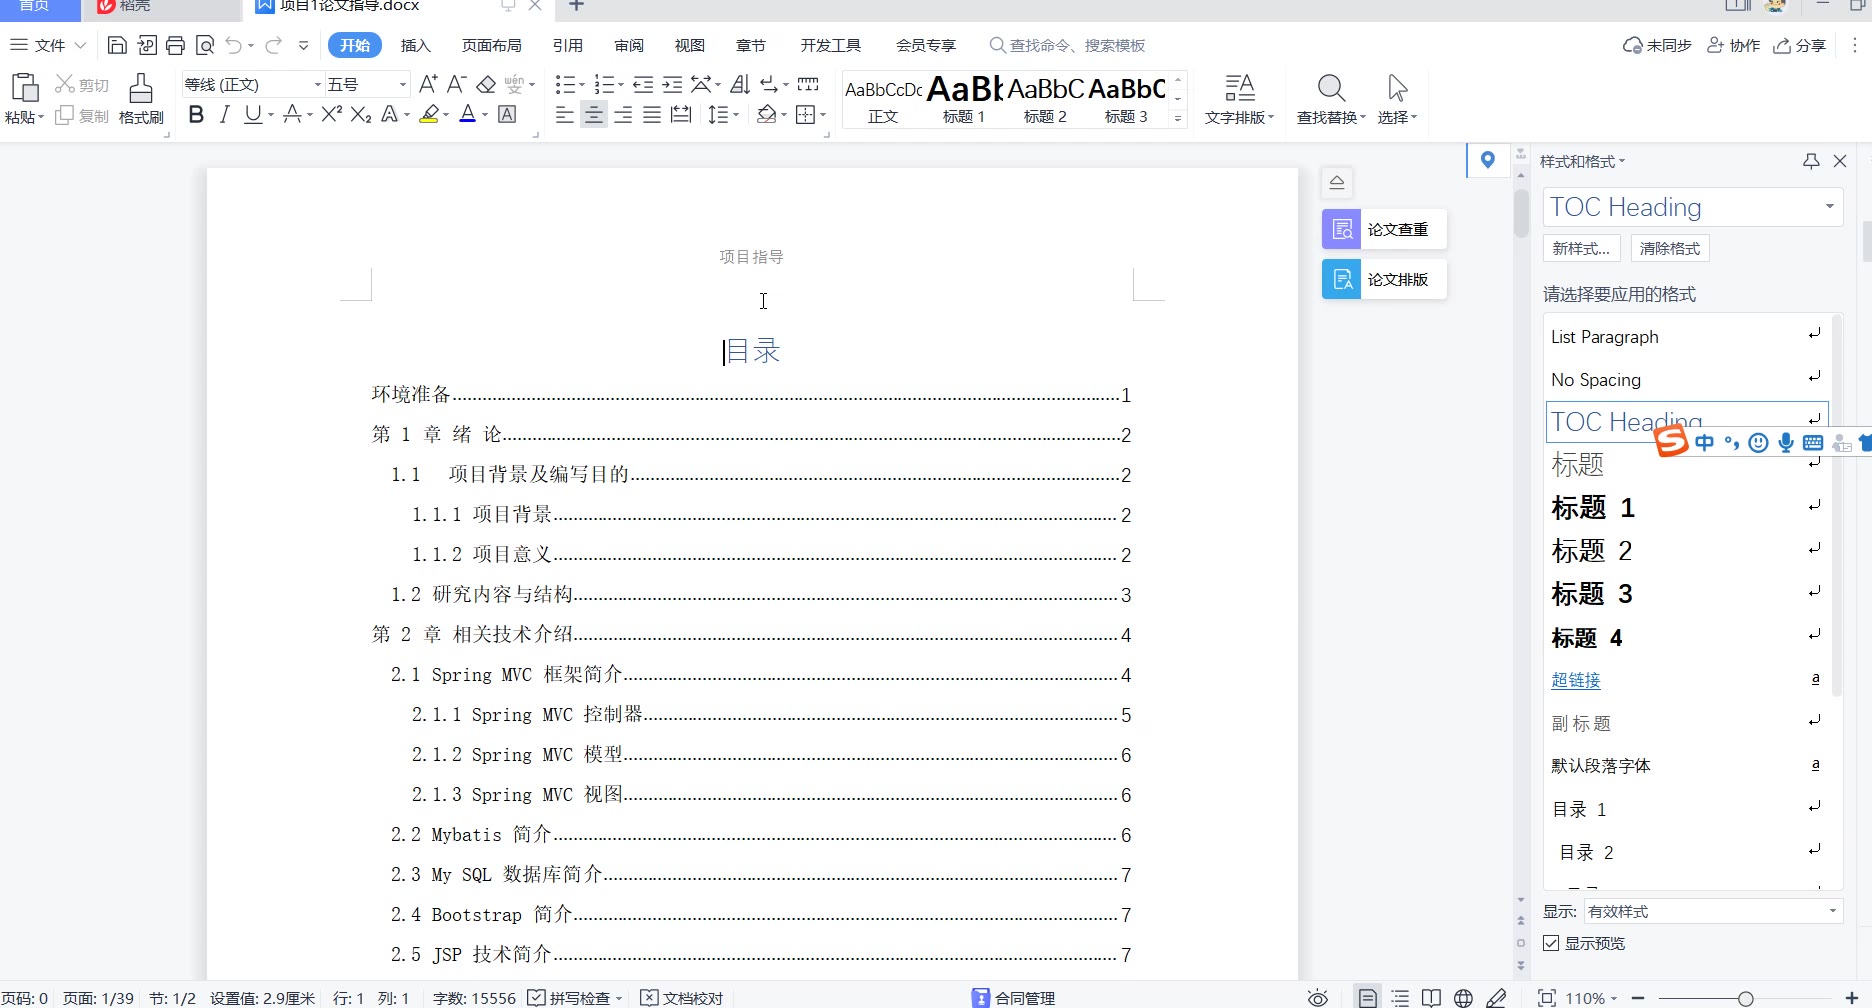Viewport: 1872px width, 1008px height.
Task: Open the 页面布局 ribbon tab
Action: pyautogui.click(x=491, y=45)
